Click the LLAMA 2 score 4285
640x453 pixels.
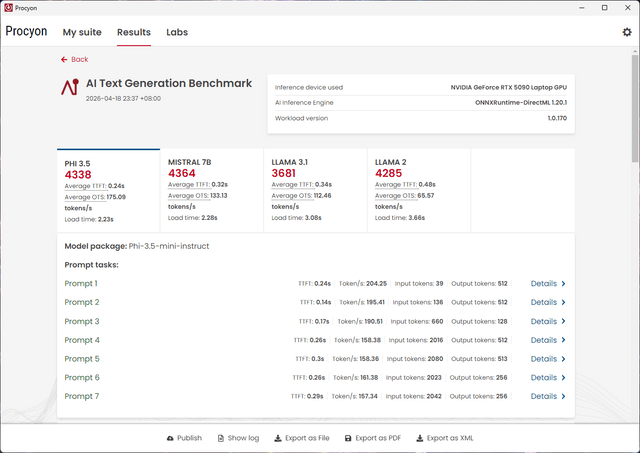click(x=389, y=173)
